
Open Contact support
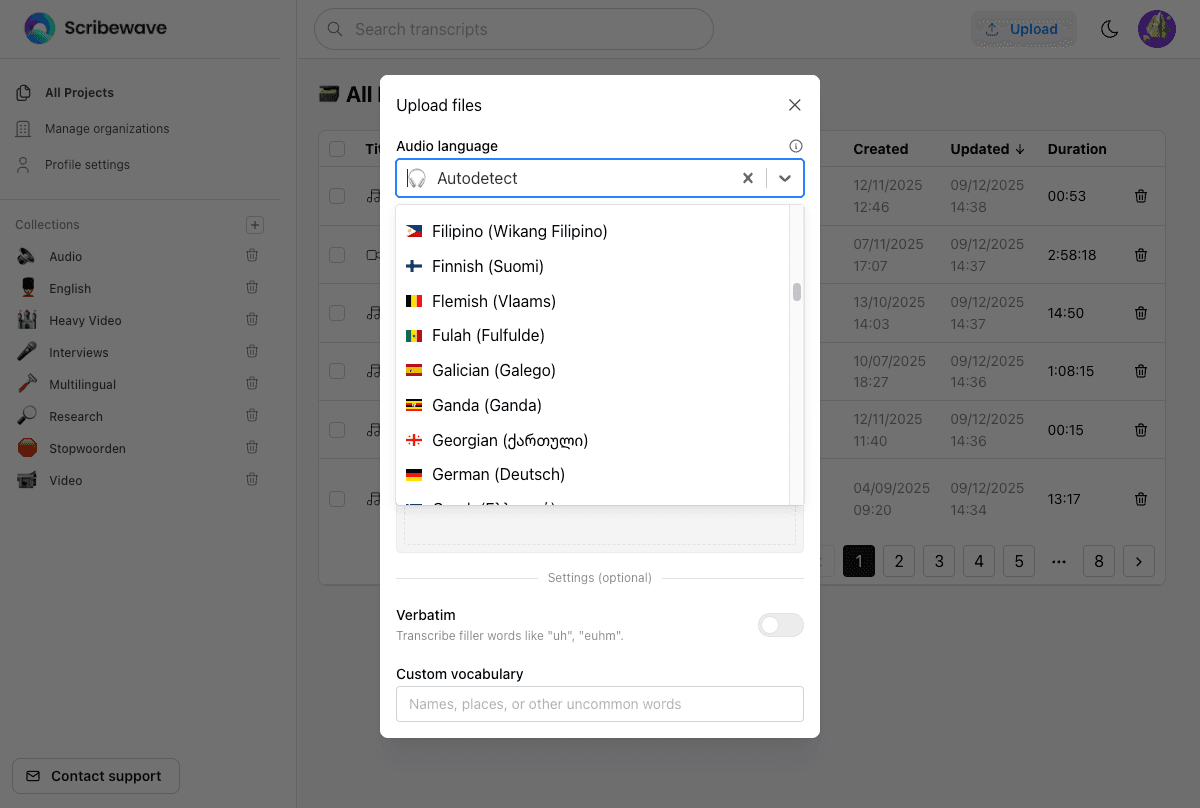click(x=95, y=776)
